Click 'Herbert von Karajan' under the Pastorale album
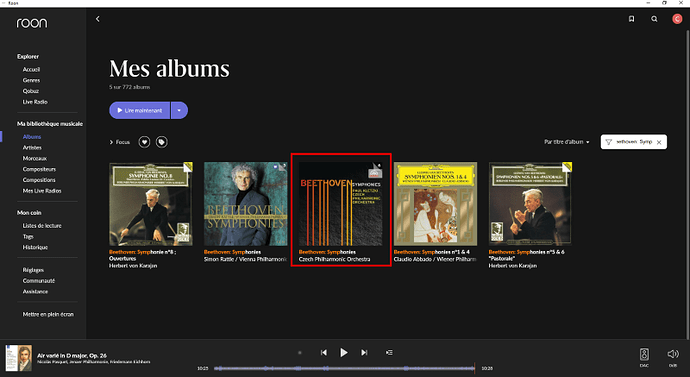Viewport: 690px width, 377px height. pos(513,266)
